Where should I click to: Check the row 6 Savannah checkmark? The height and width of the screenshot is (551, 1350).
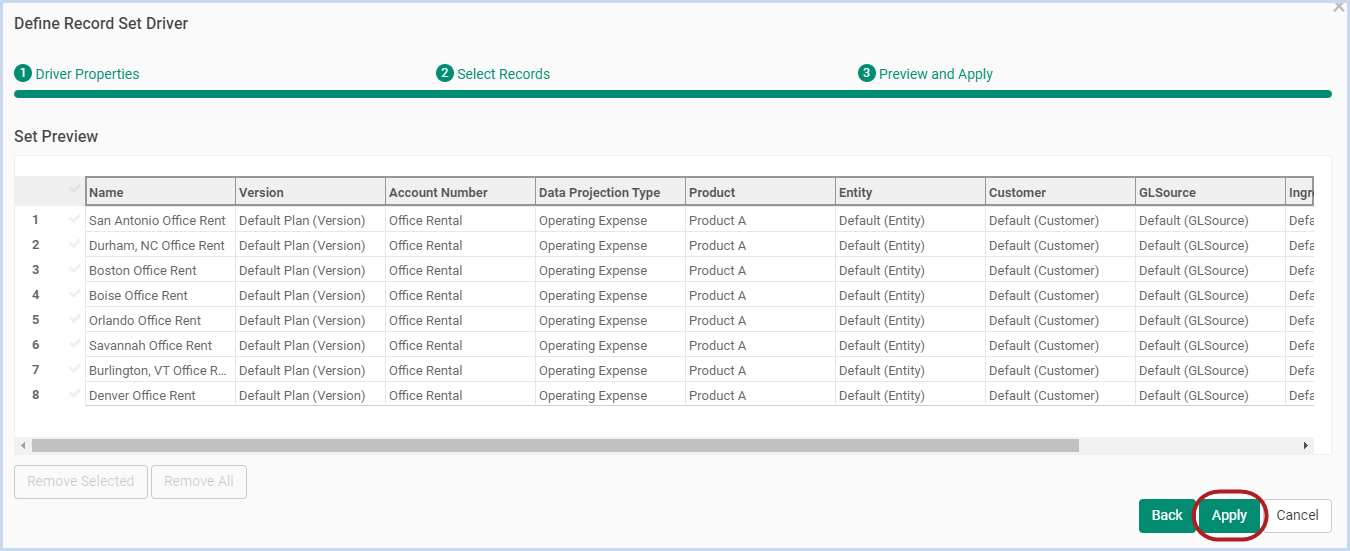pyautogui.click(x=74, y=344)
